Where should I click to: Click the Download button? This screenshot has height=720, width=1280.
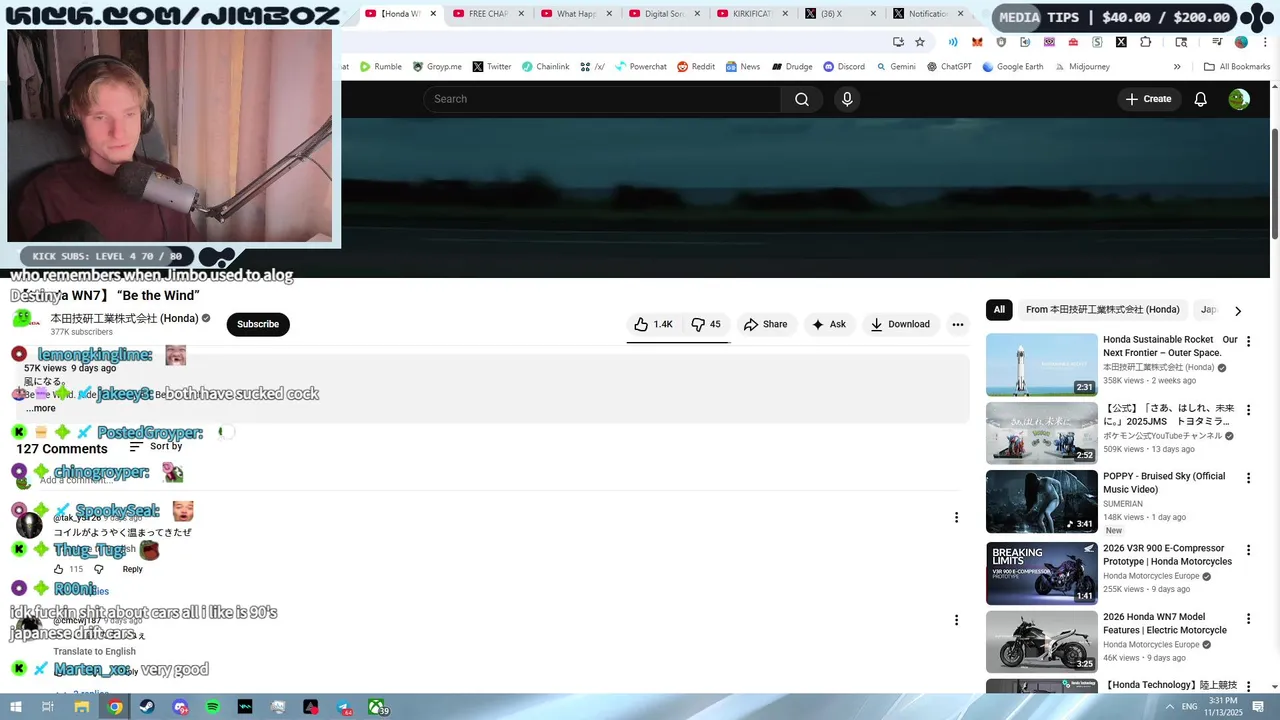point(900,324)
